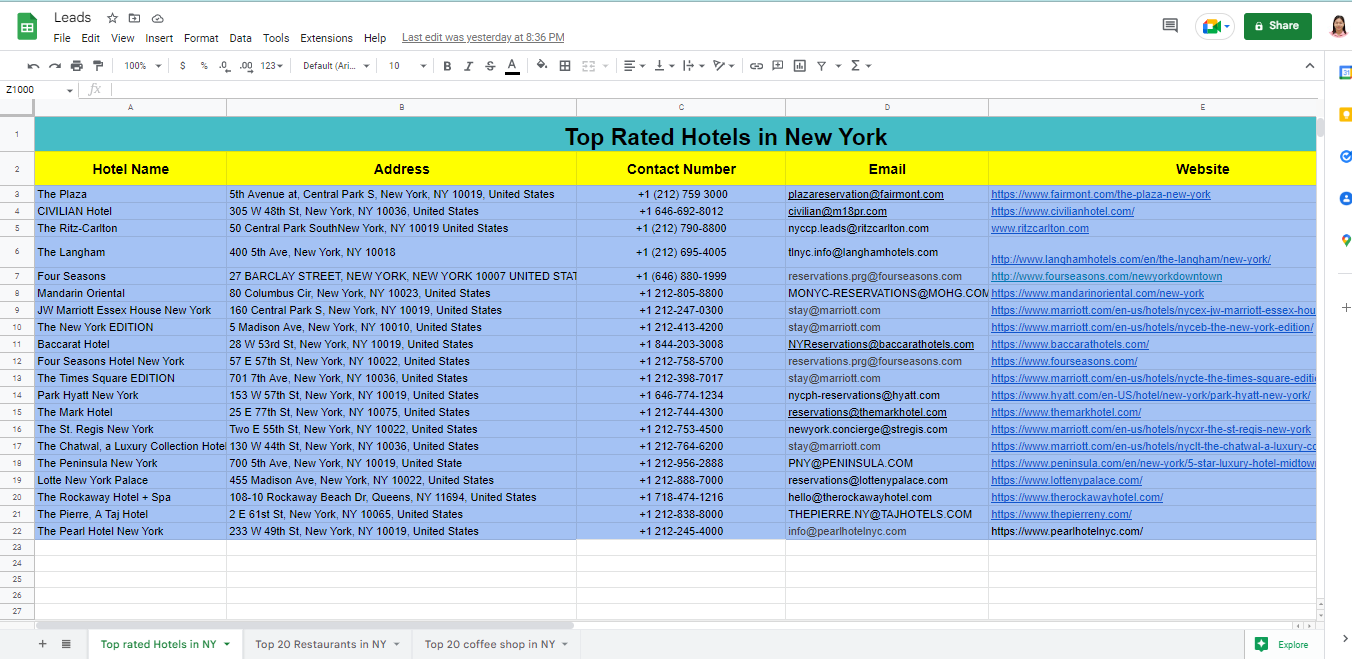This screenshot has height=659, width=1352.
Task: Open the account profile picture
Action: click(1339, 26)
